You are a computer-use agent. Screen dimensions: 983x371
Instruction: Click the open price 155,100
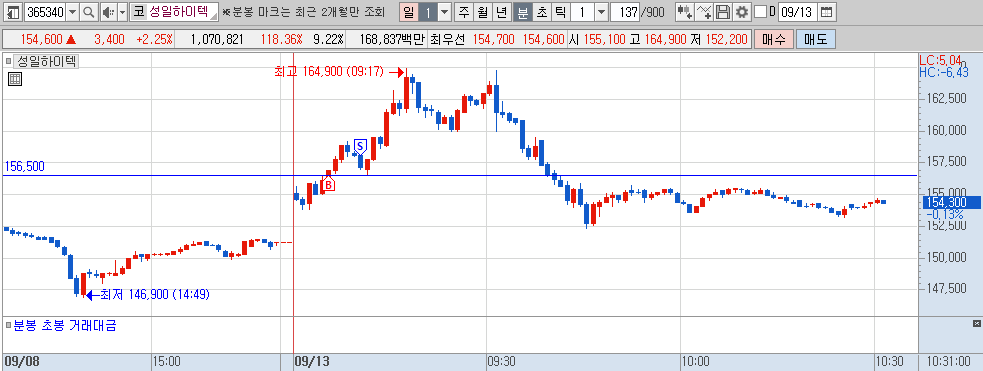coord(604,39)
